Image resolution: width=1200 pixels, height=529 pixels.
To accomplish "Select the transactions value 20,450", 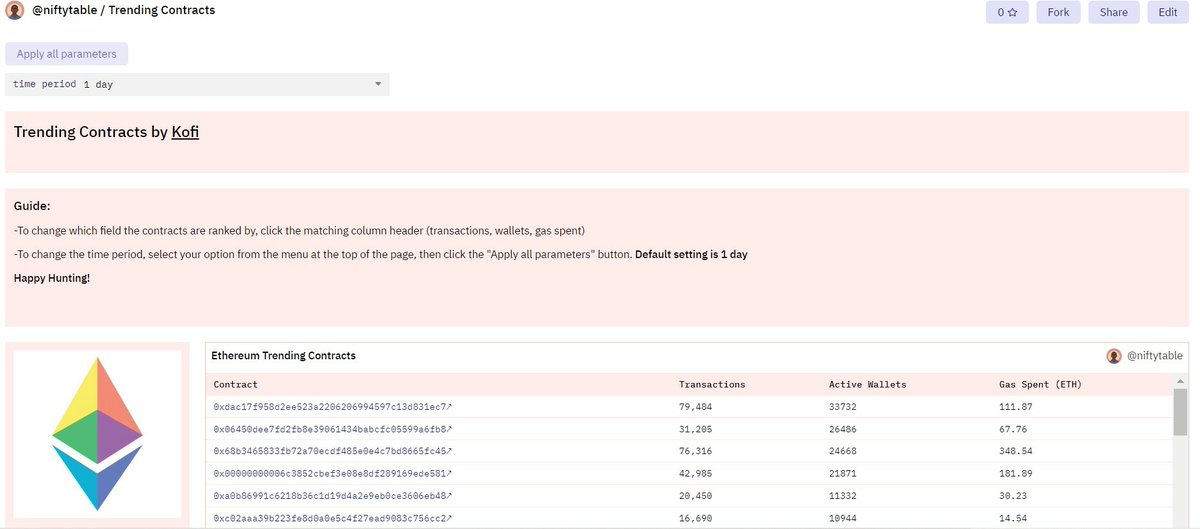I will [696, 495].
